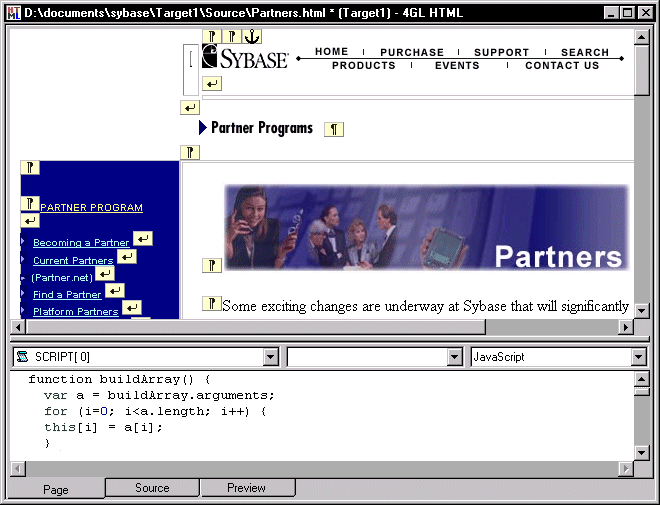
Task: Click line break marker after Becoming a Partner
Action: pyautogui.click(x=143, y=239)
